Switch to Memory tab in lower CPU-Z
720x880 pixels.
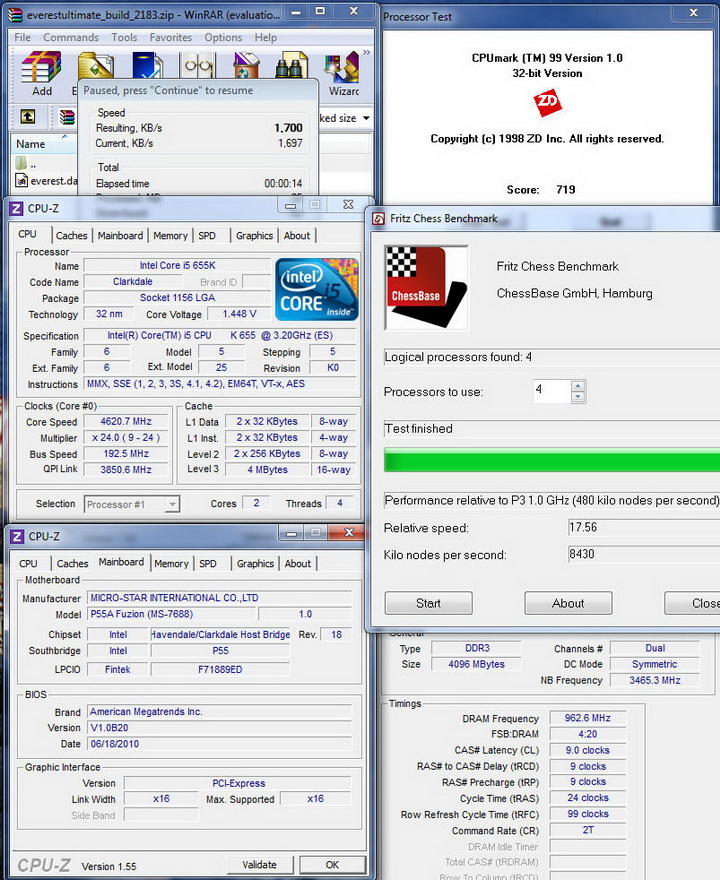(x=171, y=563)
